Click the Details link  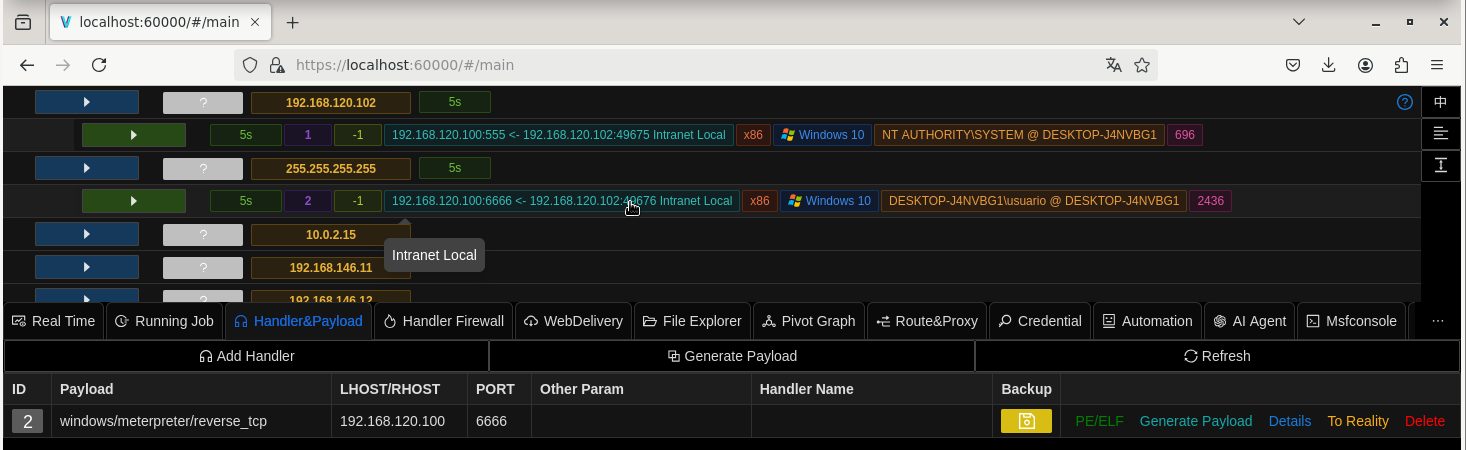1290,421
